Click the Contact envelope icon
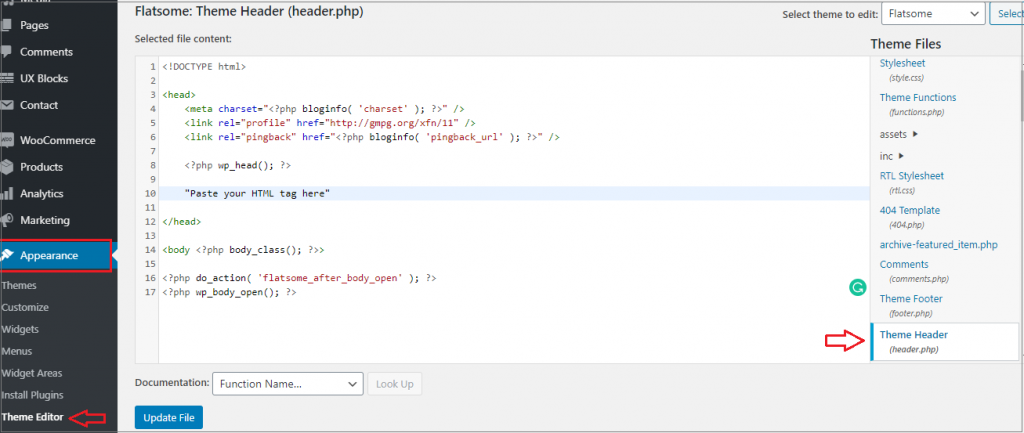The image size is (1024, 433). tap(7, 105)
